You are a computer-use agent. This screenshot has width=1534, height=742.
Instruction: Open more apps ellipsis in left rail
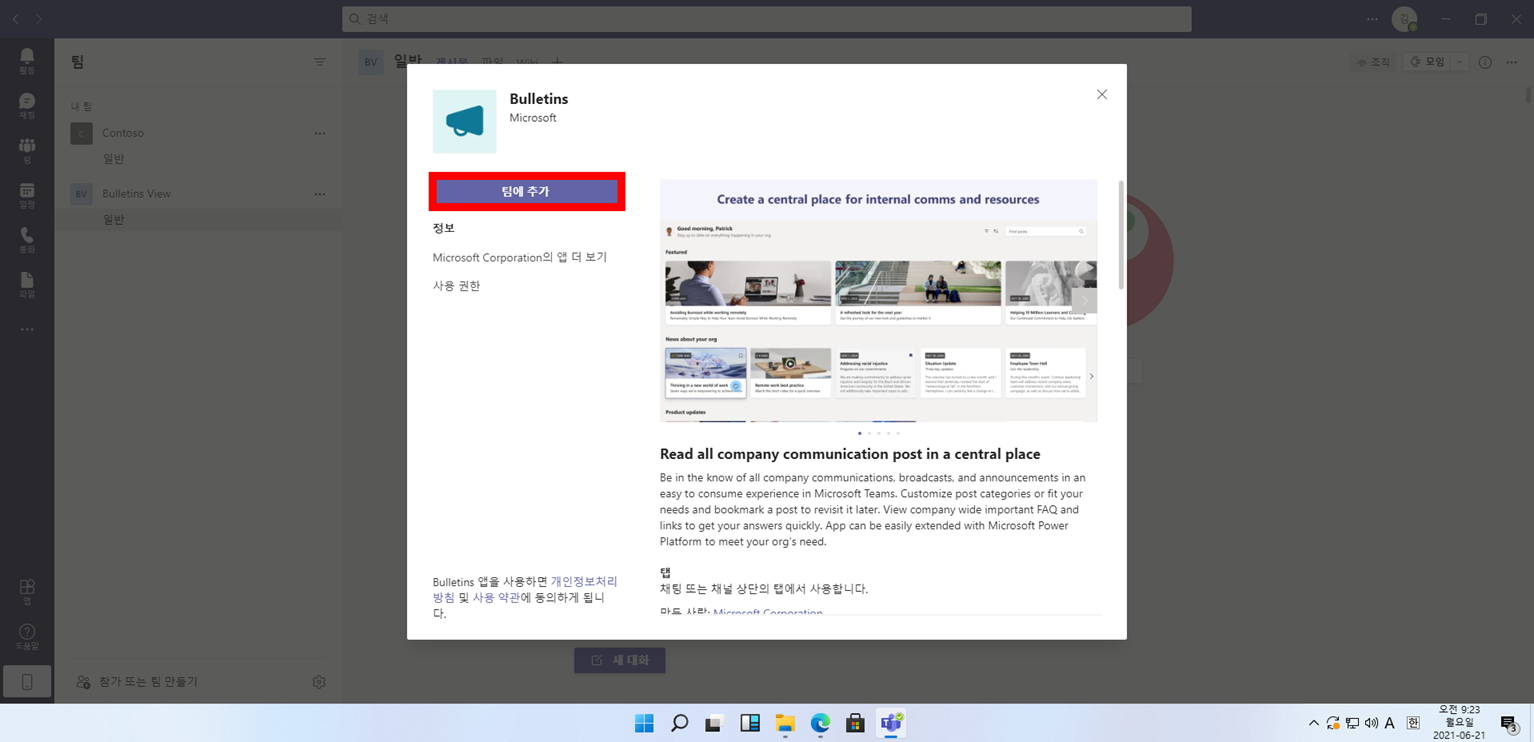[27, 329]
